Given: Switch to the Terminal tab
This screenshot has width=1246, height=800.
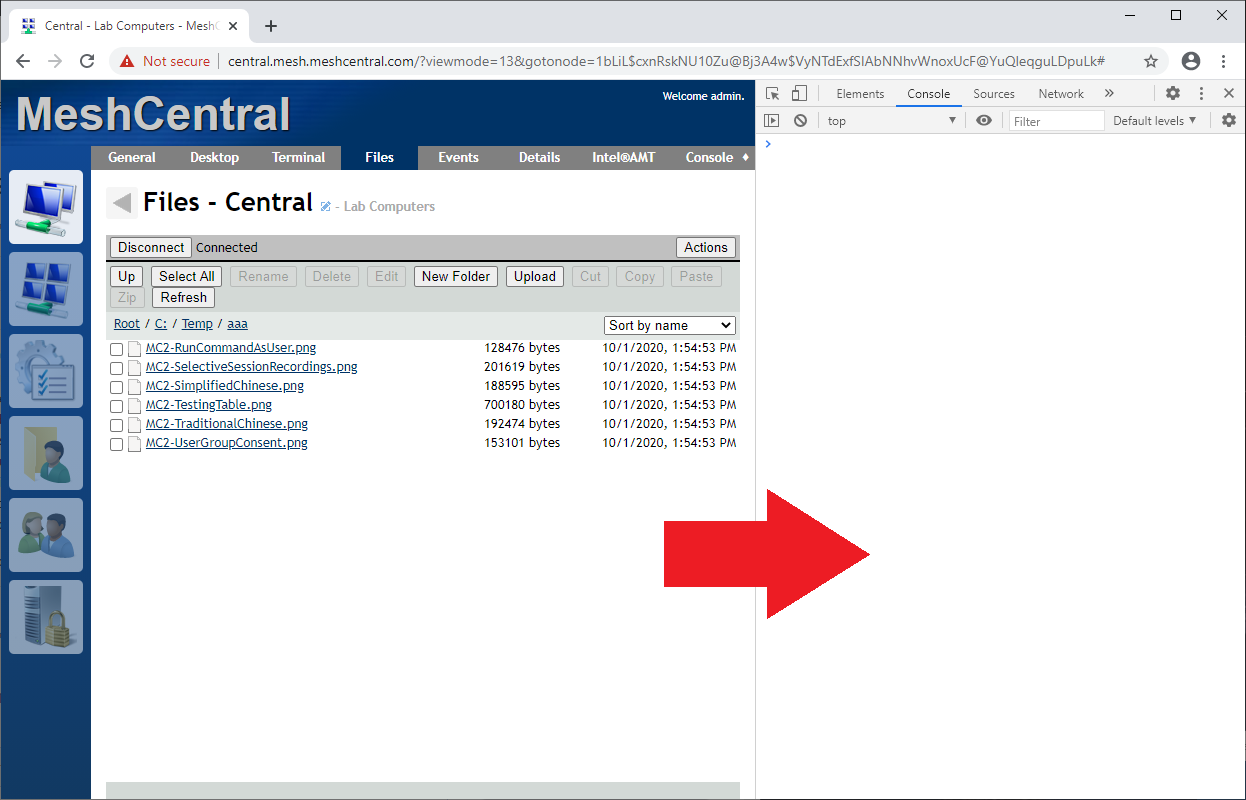Looking at the screenshot, I should (x=299, y=157).
